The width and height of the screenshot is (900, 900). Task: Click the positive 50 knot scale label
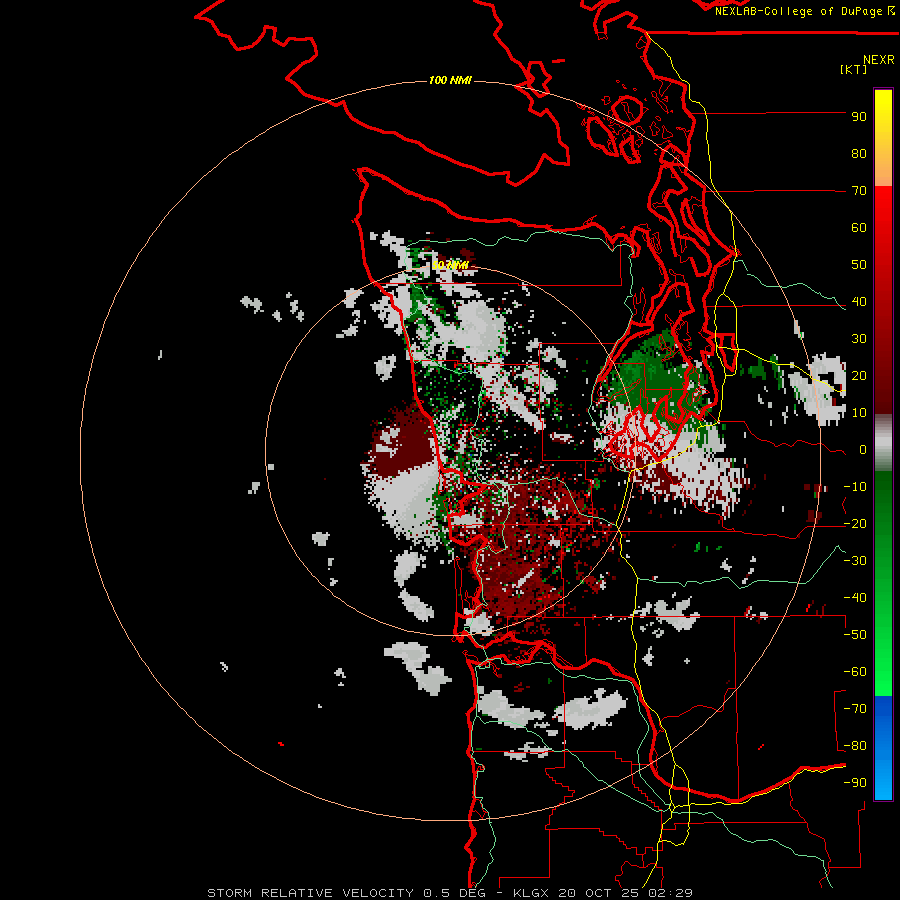click(x=859, y=265)
